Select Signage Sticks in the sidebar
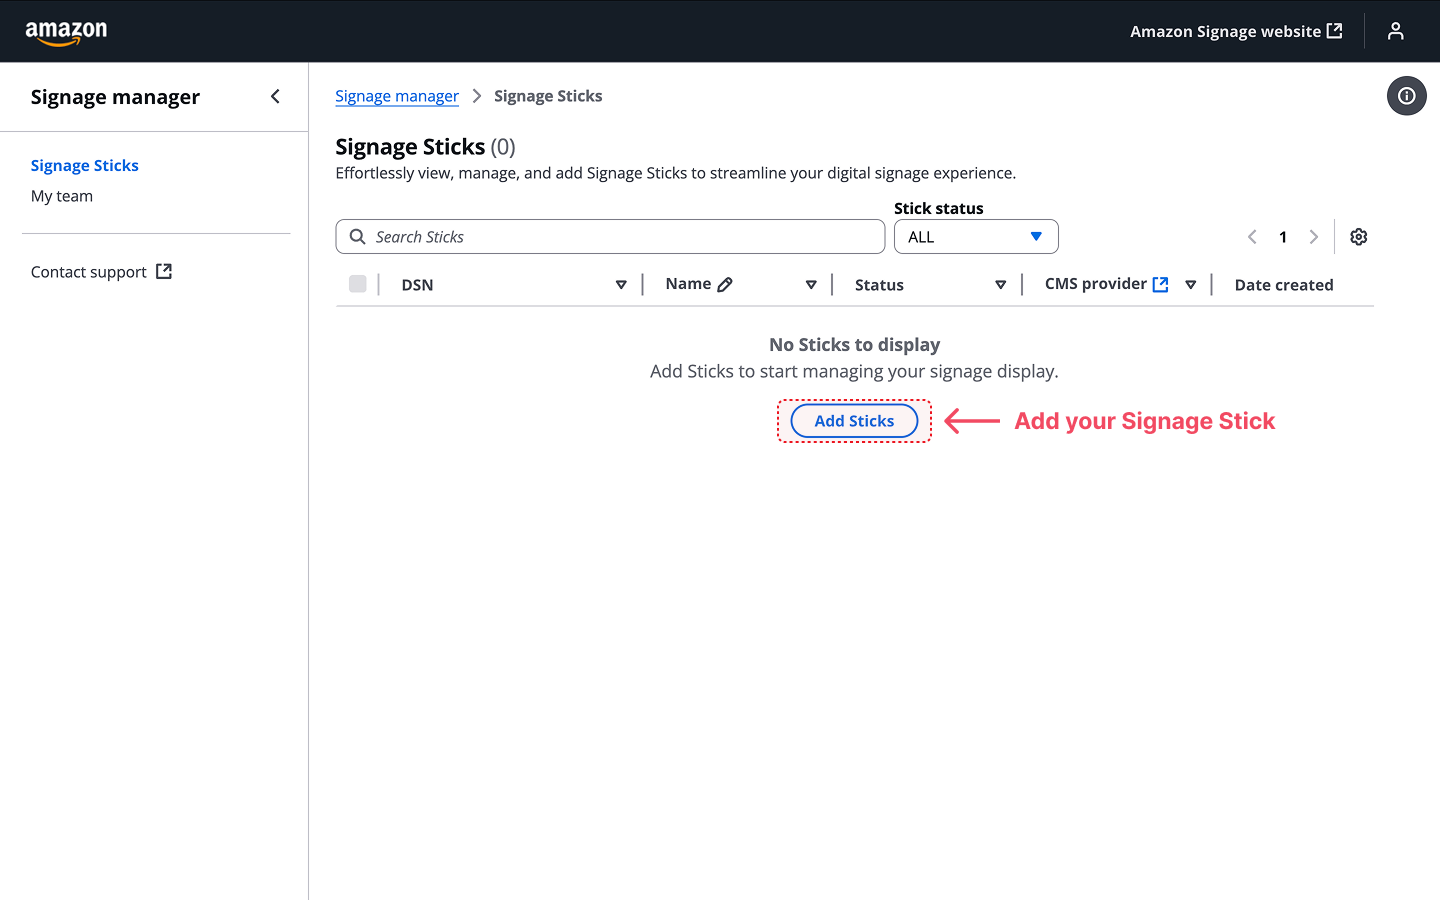The height and width of the screenshot is (900, 1440). (85, 166)
